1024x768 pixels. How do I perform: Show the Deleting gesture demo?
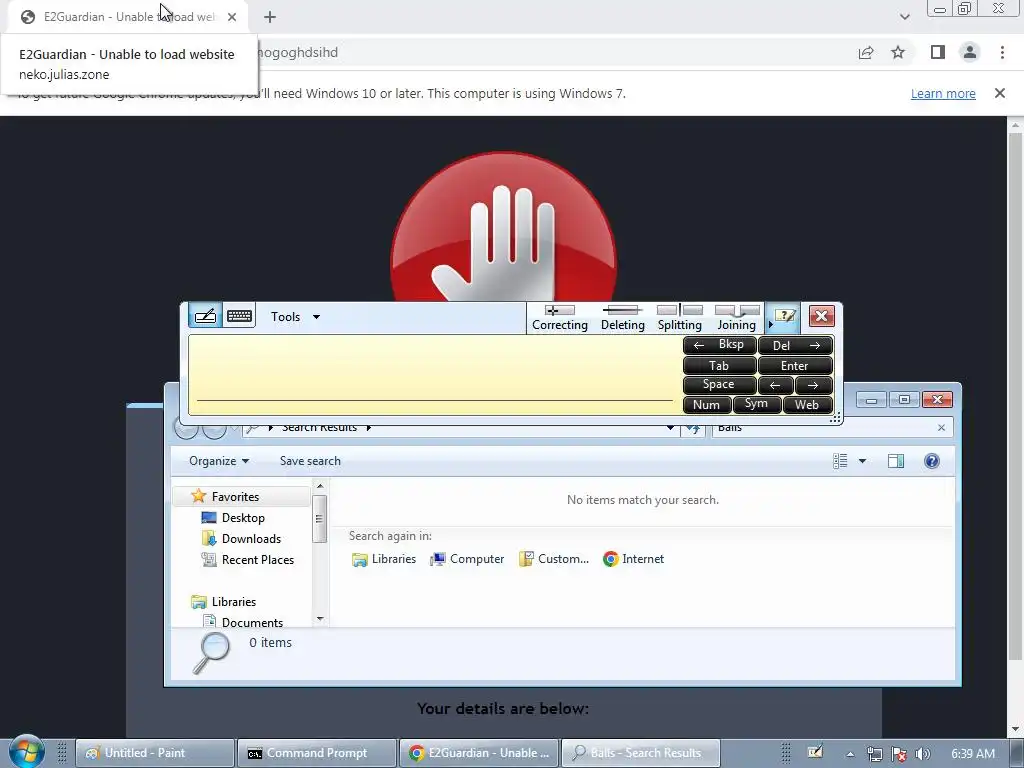click(x=622, y=318)
